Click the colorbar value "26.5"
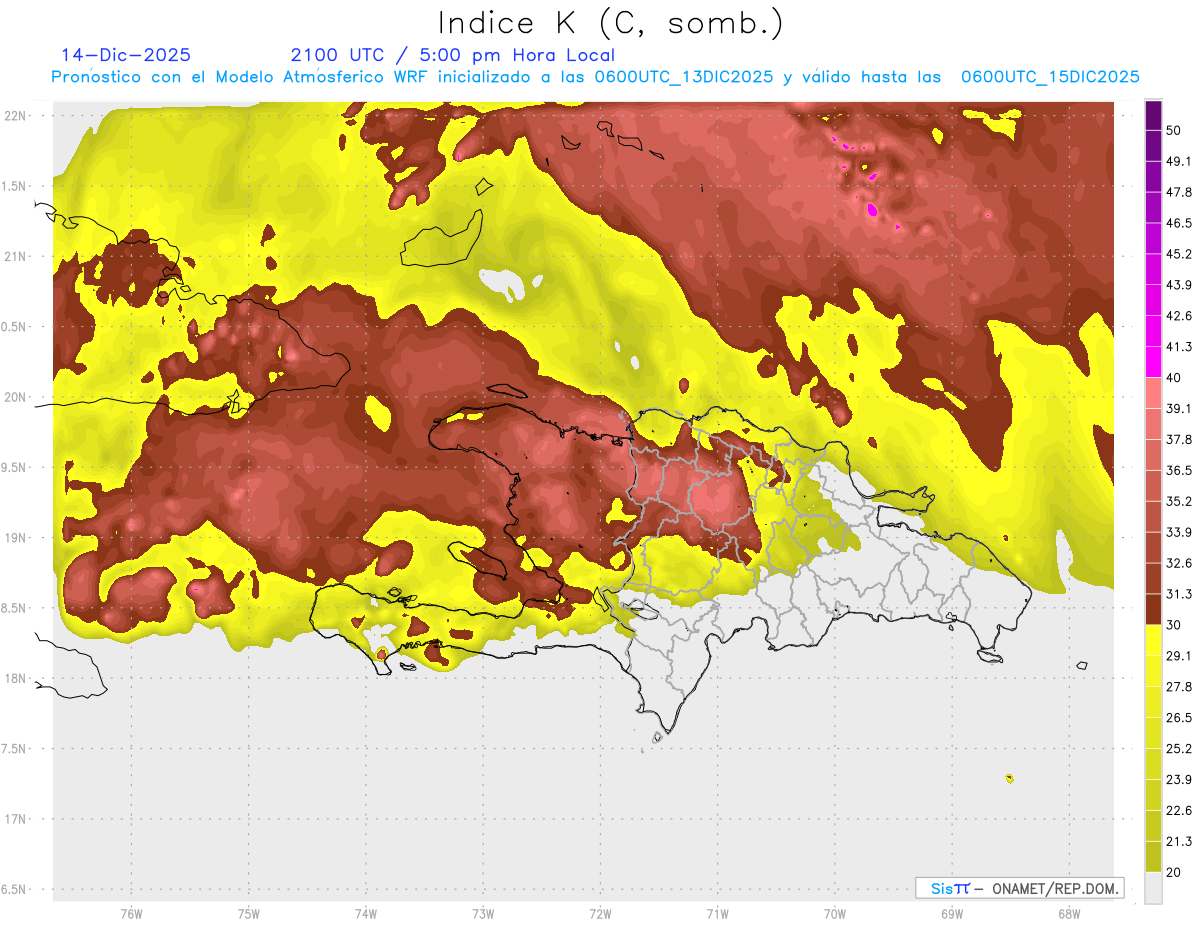Image resolution: width=1200 pixels, height=927 pixels. [1178, 718]
